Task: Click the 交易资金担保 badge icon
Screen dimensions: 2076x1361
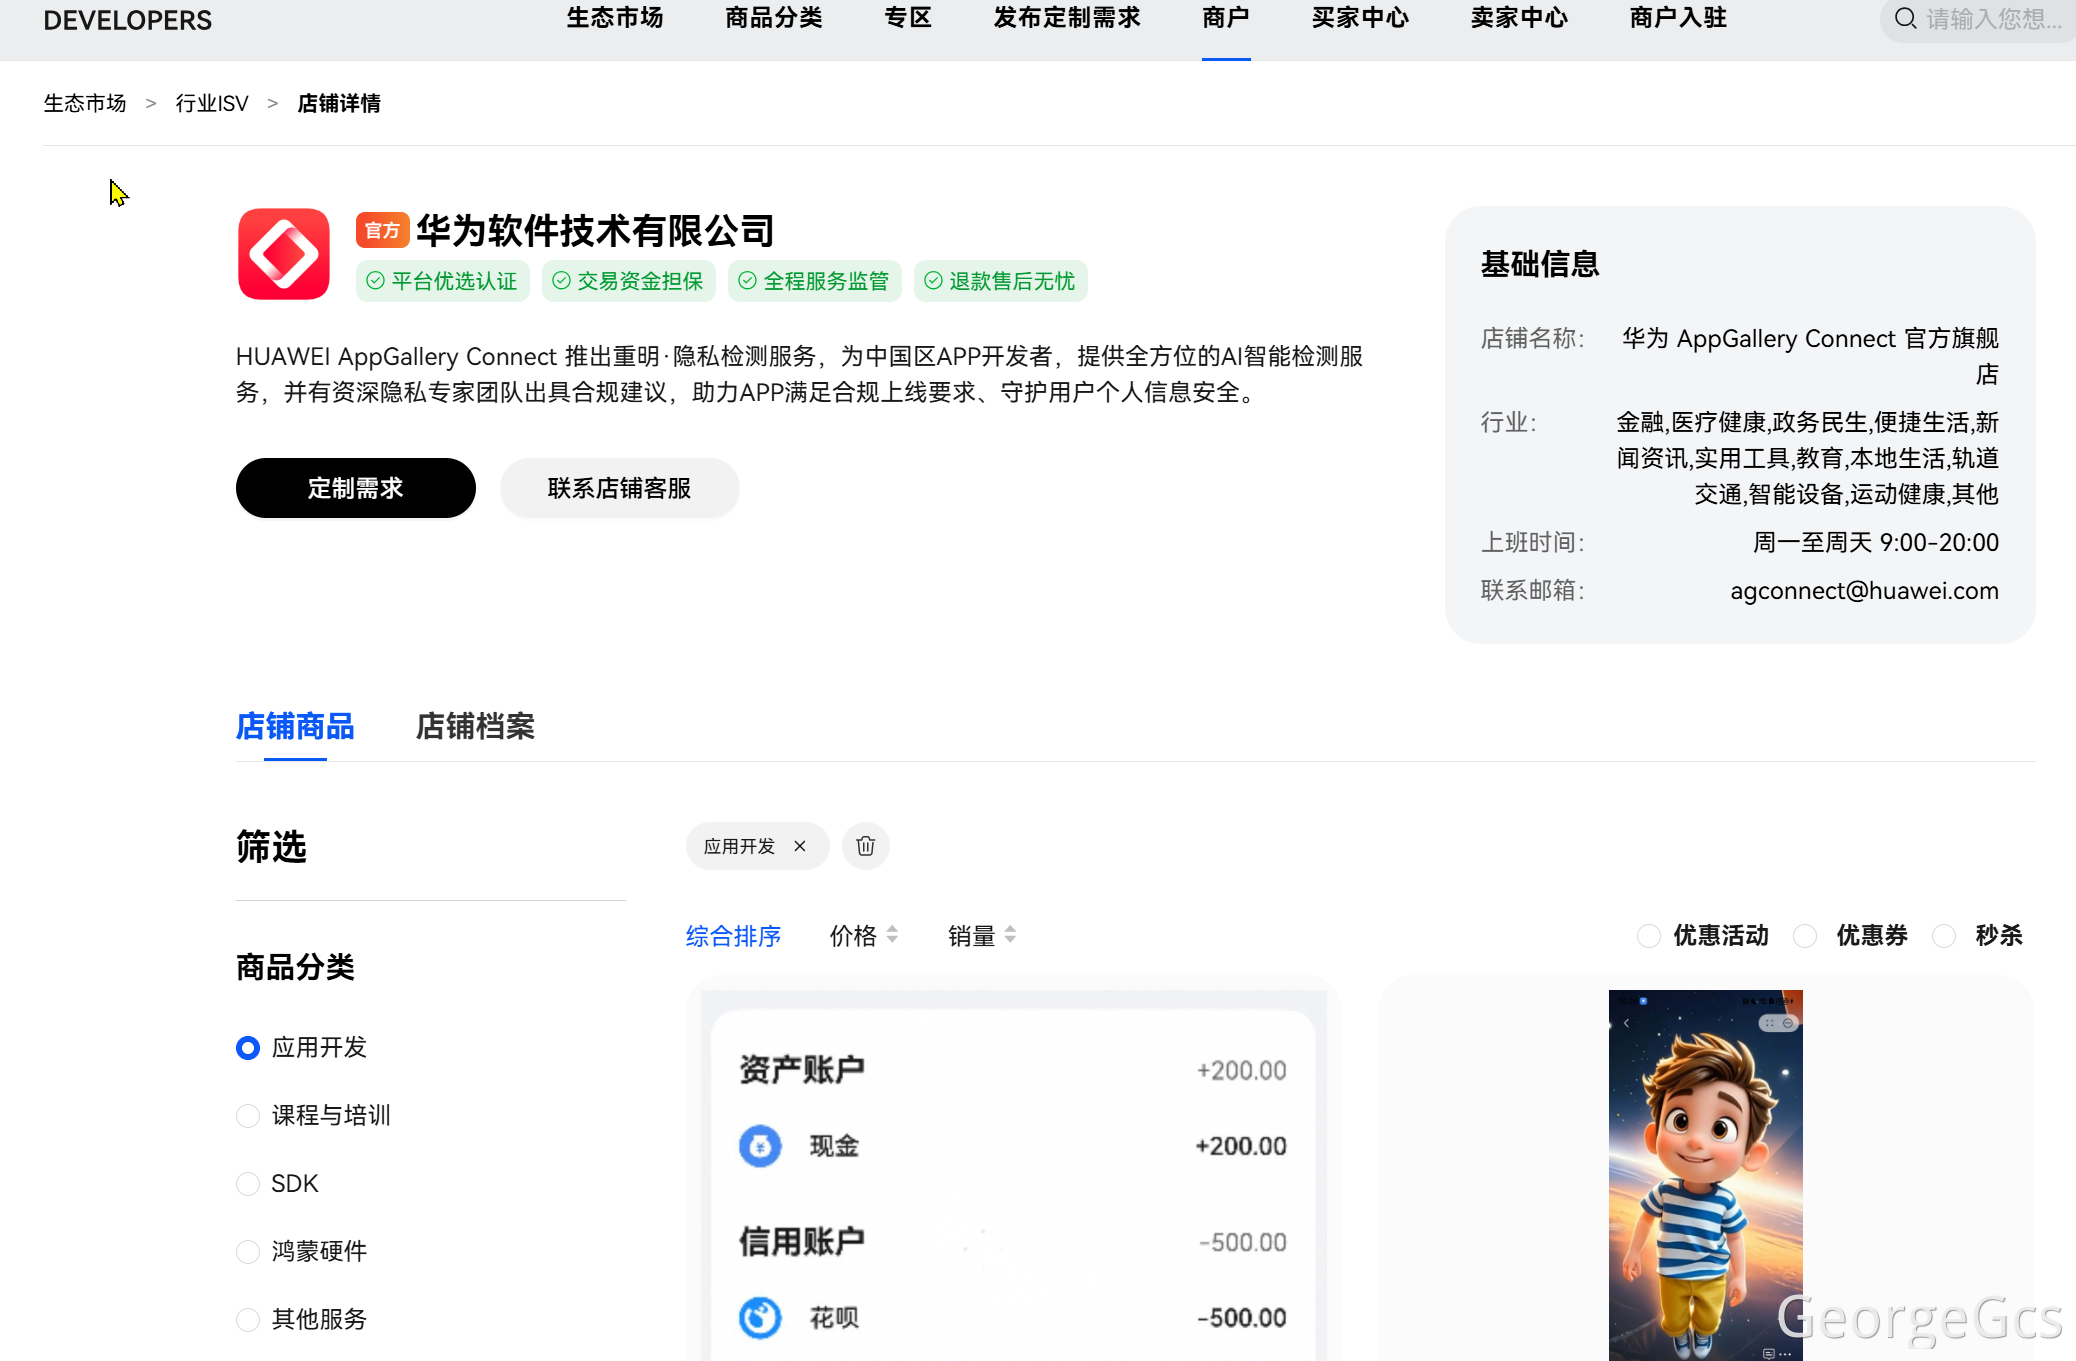Action: tap(561, 281)
